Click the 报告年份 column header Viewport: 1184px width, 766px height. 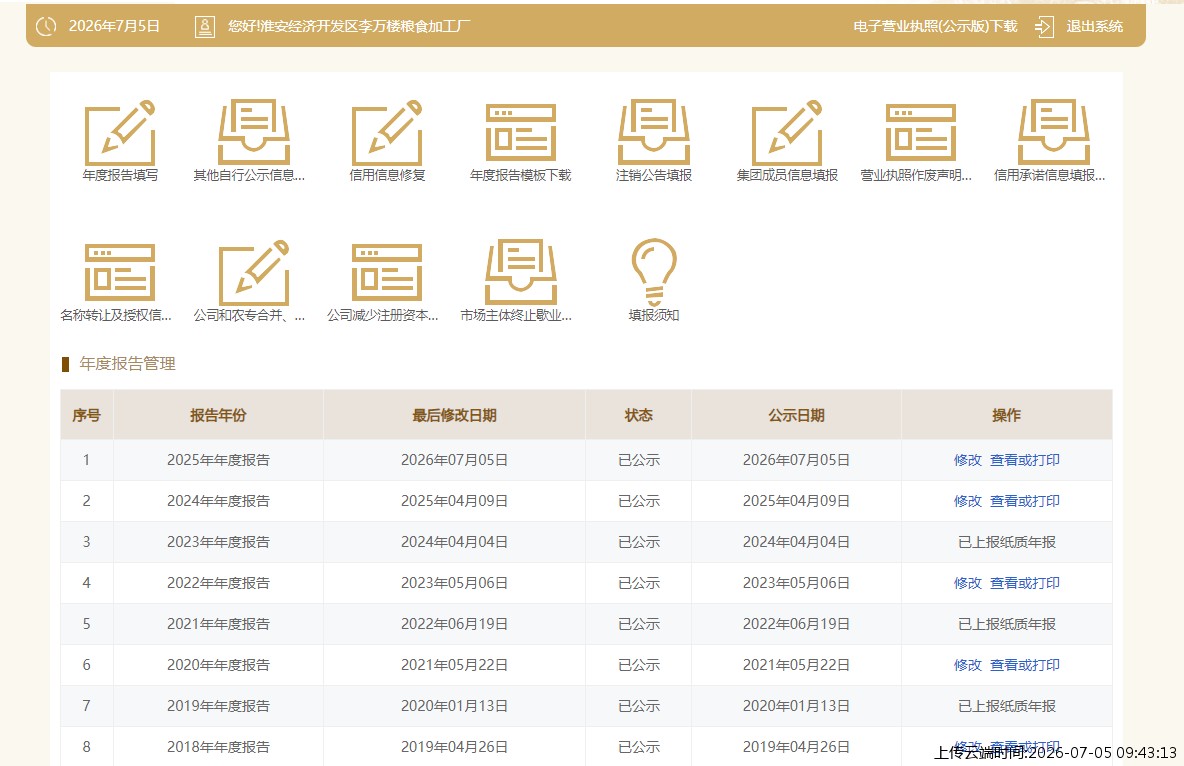218,415
